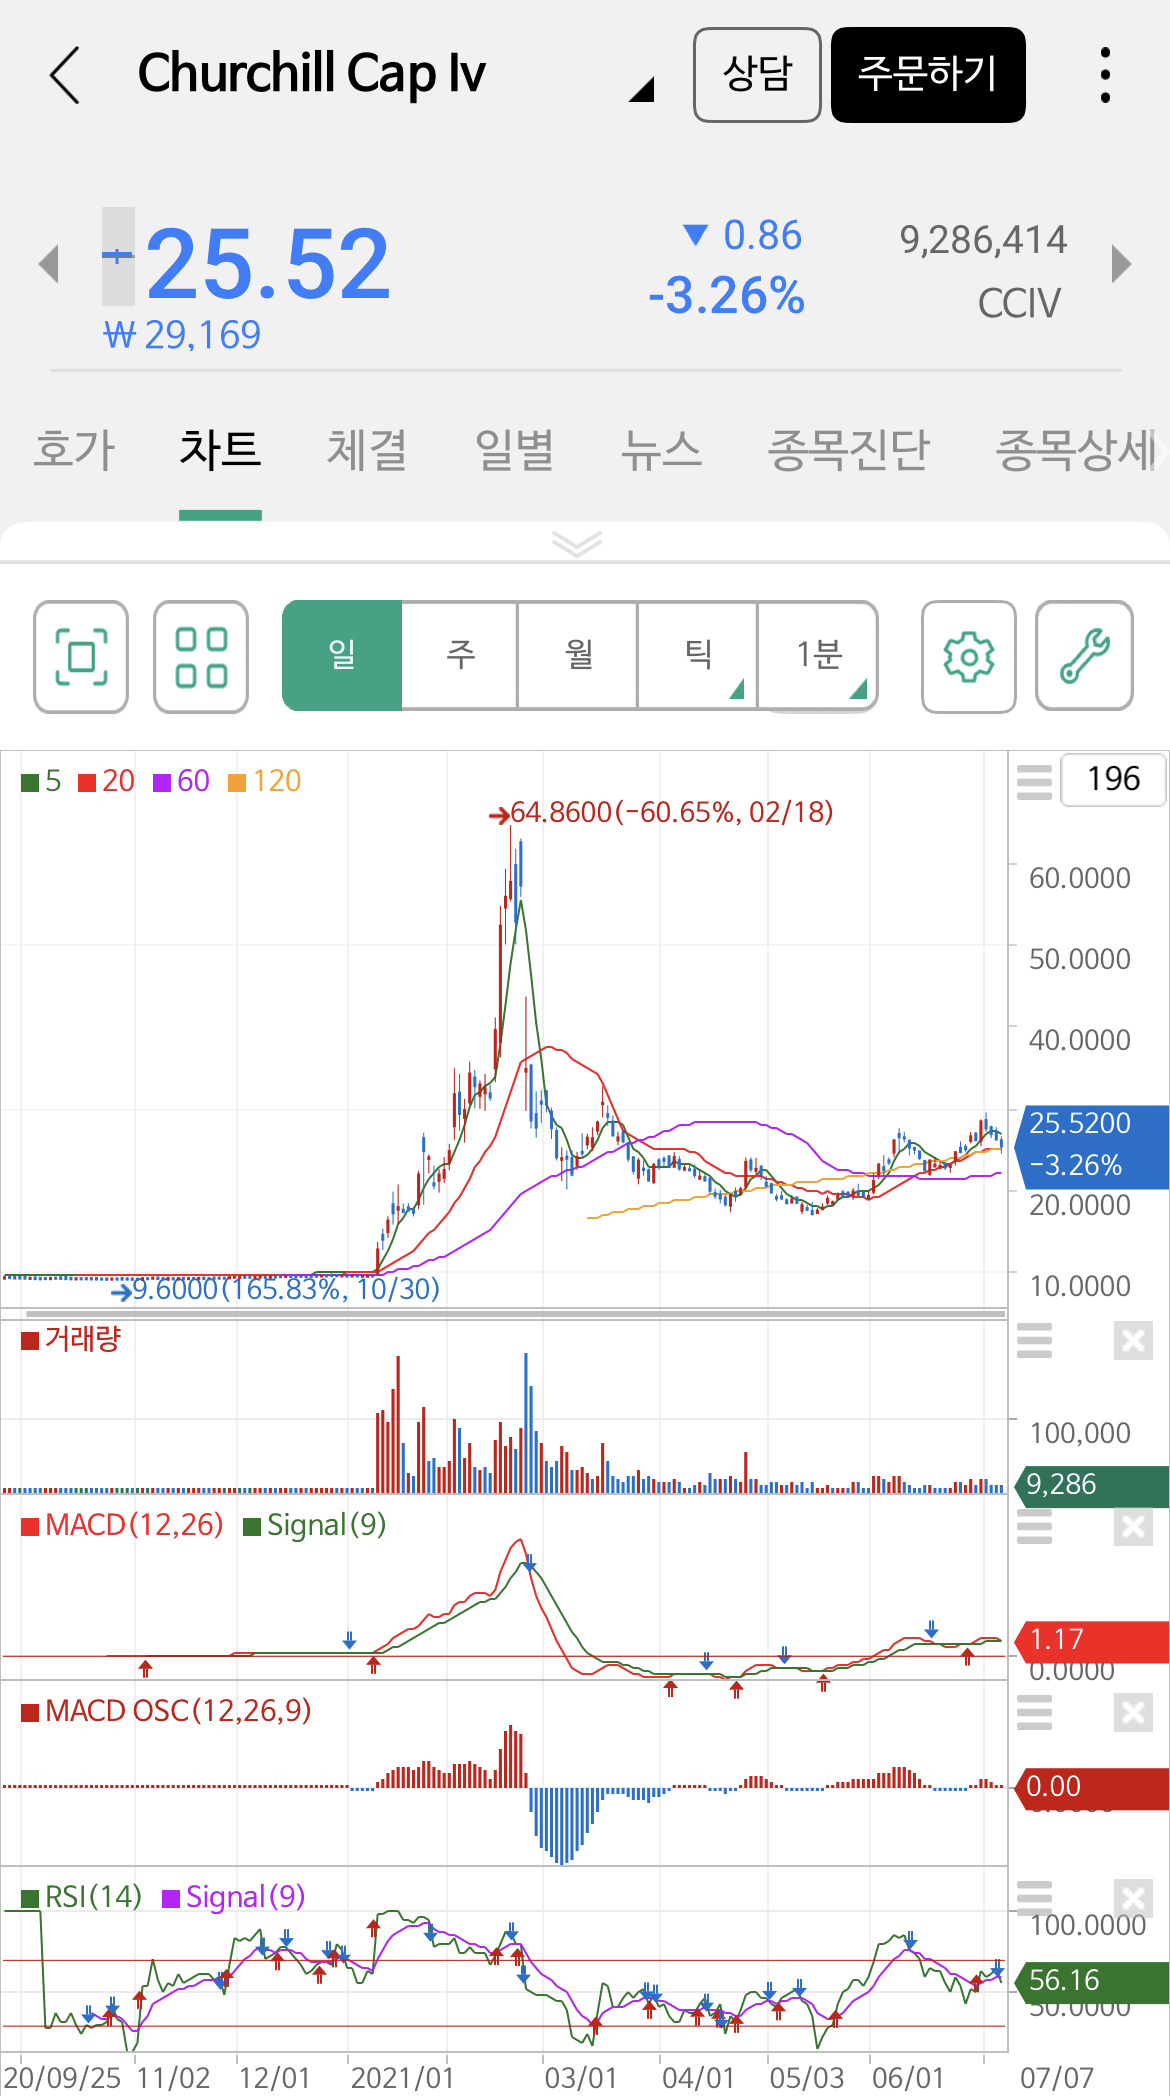1170x2096 pixels.
Task: Tap the Churchill Cap Iv stock title
Action: click(312, 74)
